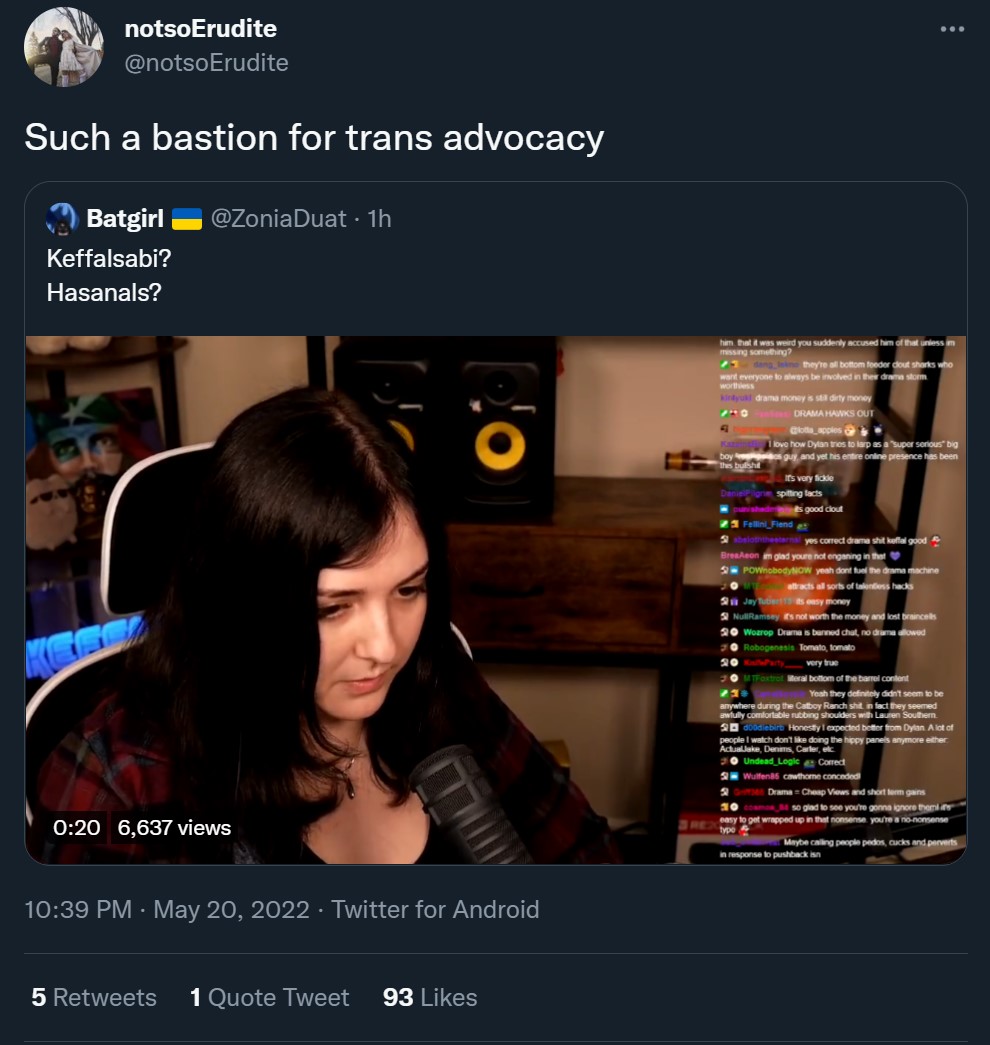The width and height of the screenshot is (990, 1045).
Task: Click the 1h timestamp on quoted tweet
Action: (x=379, y=219)
